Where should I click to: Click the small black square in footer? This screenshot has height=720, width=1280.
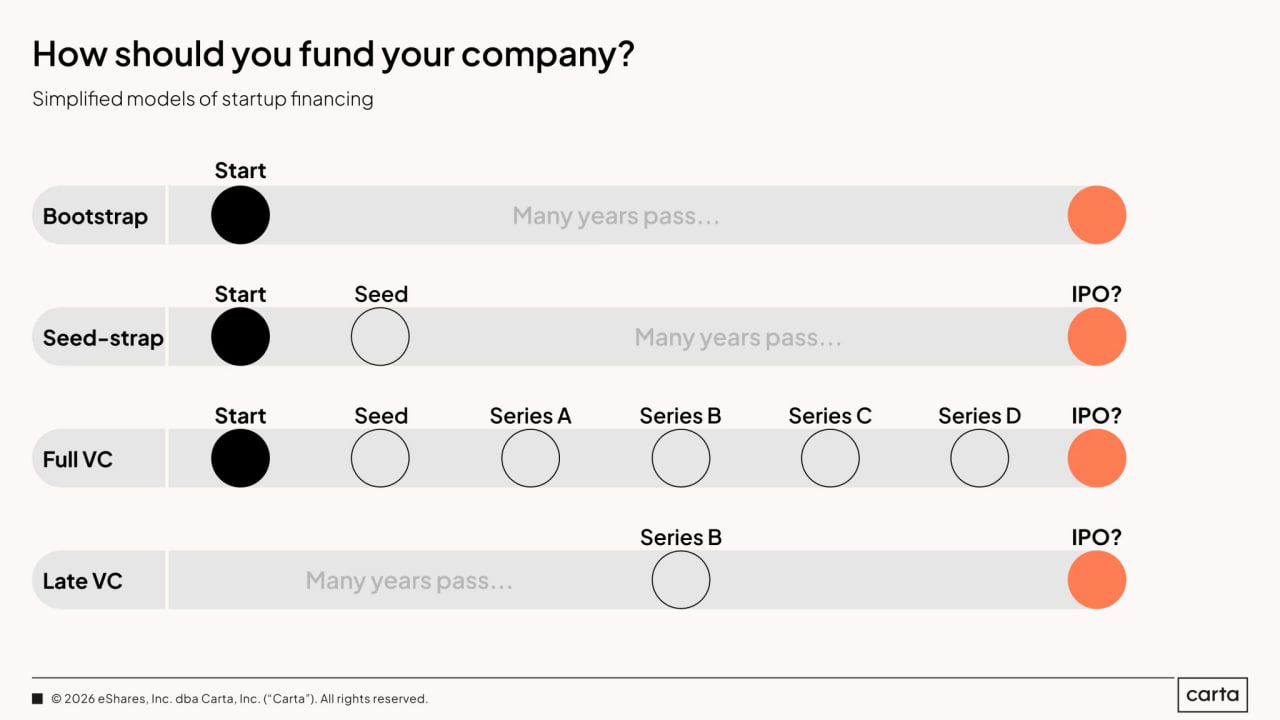coord(38,699)
